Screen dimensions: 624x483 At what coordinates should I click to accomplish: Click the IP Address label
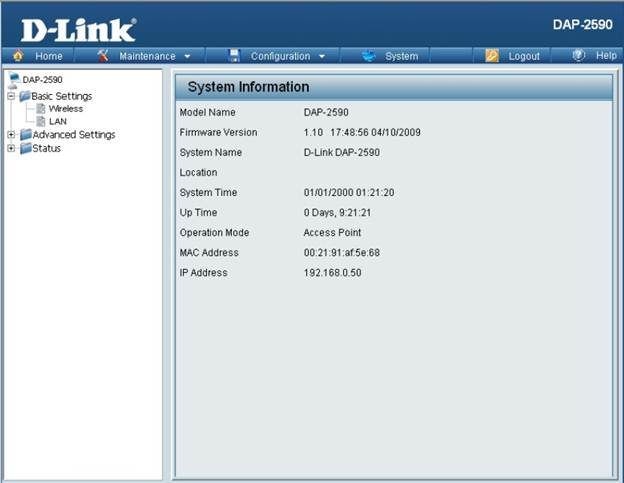(203, 273)
